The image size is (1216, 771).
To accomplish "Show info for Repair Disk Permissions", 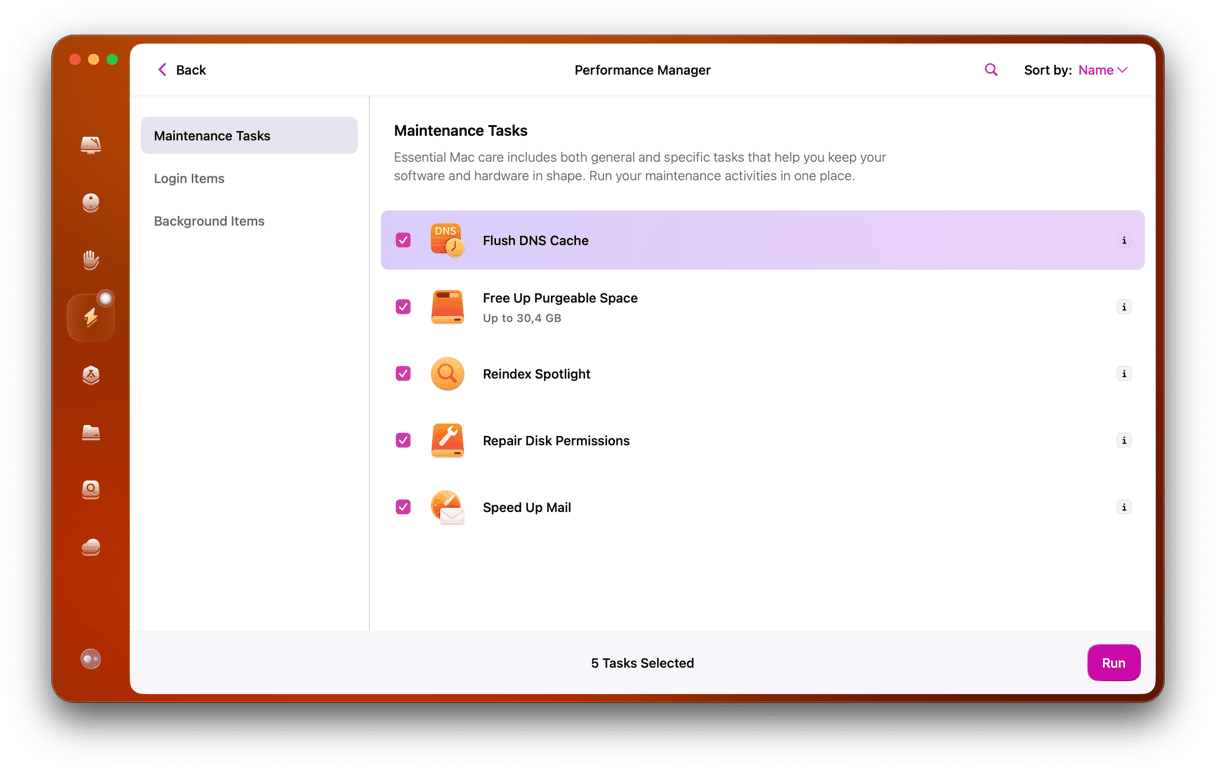I will point(1124,441).
